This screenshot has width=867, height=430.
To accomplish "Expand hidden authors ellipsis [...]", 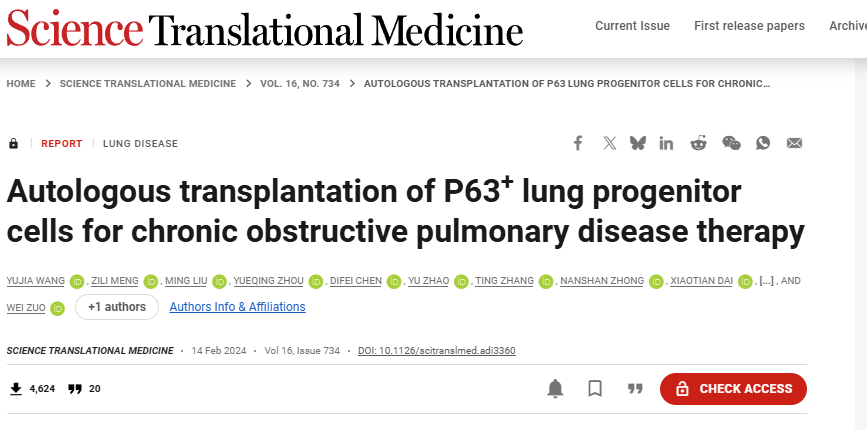I will [x=766, y=282].
